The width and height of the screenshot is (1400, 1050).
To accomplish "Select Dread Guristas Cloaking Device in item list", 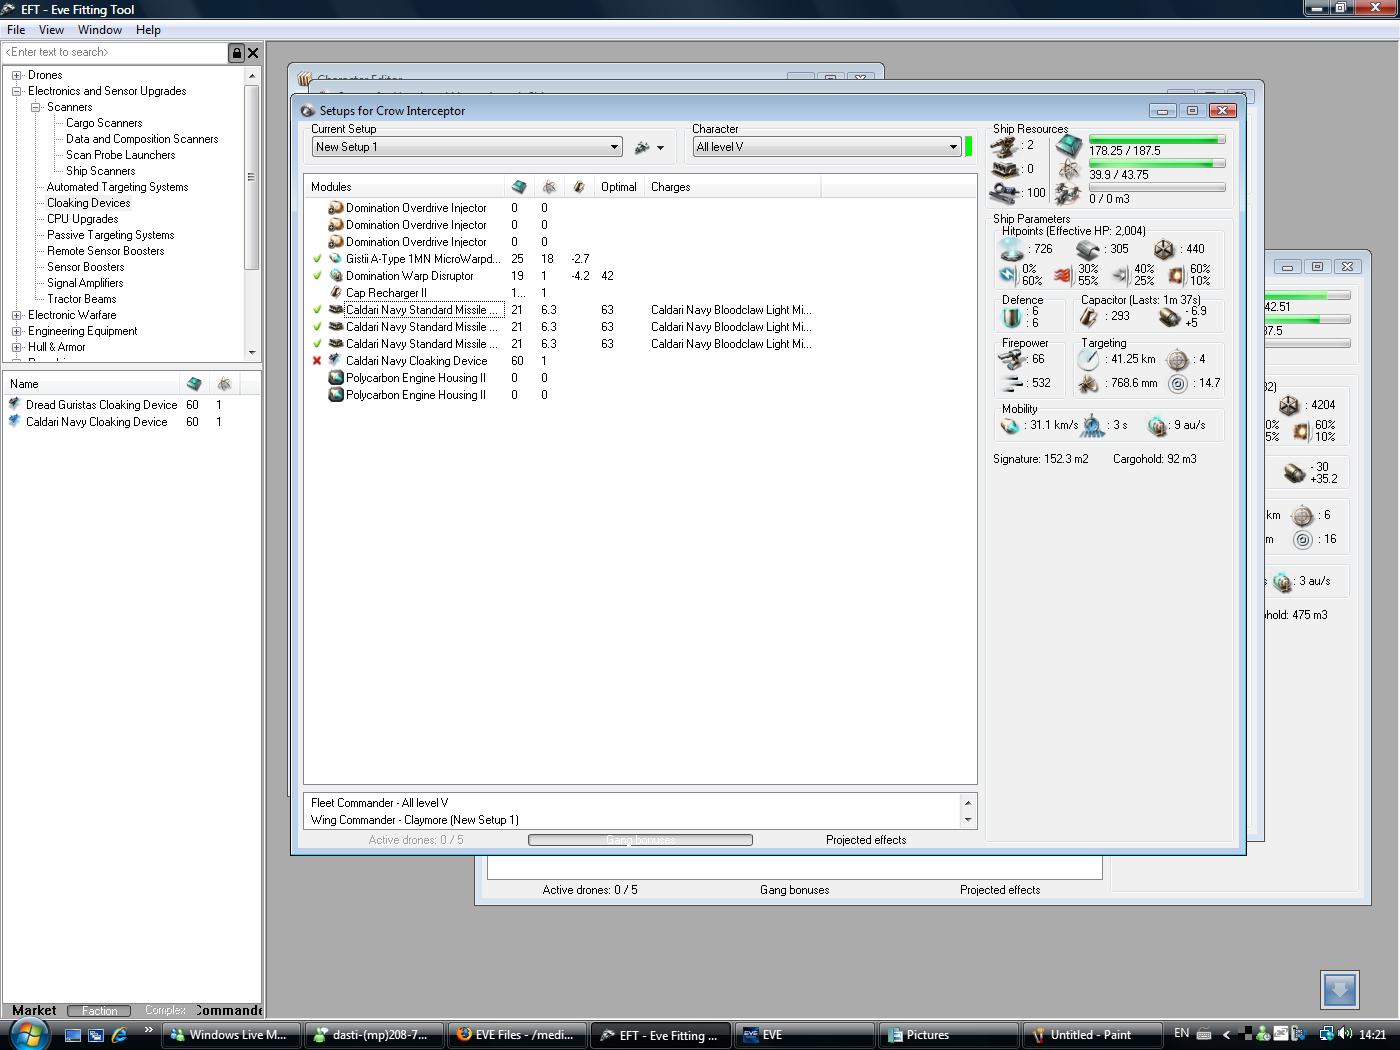I will 102,405.
